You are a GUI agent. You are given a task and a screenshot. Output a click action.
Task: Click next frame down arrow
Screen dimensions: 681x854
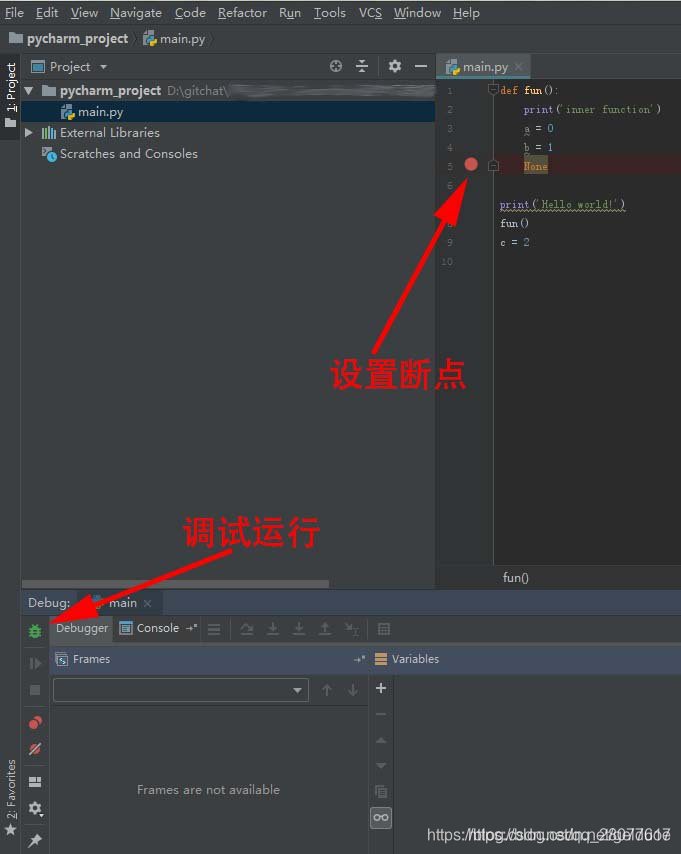[x=353, y=690]
